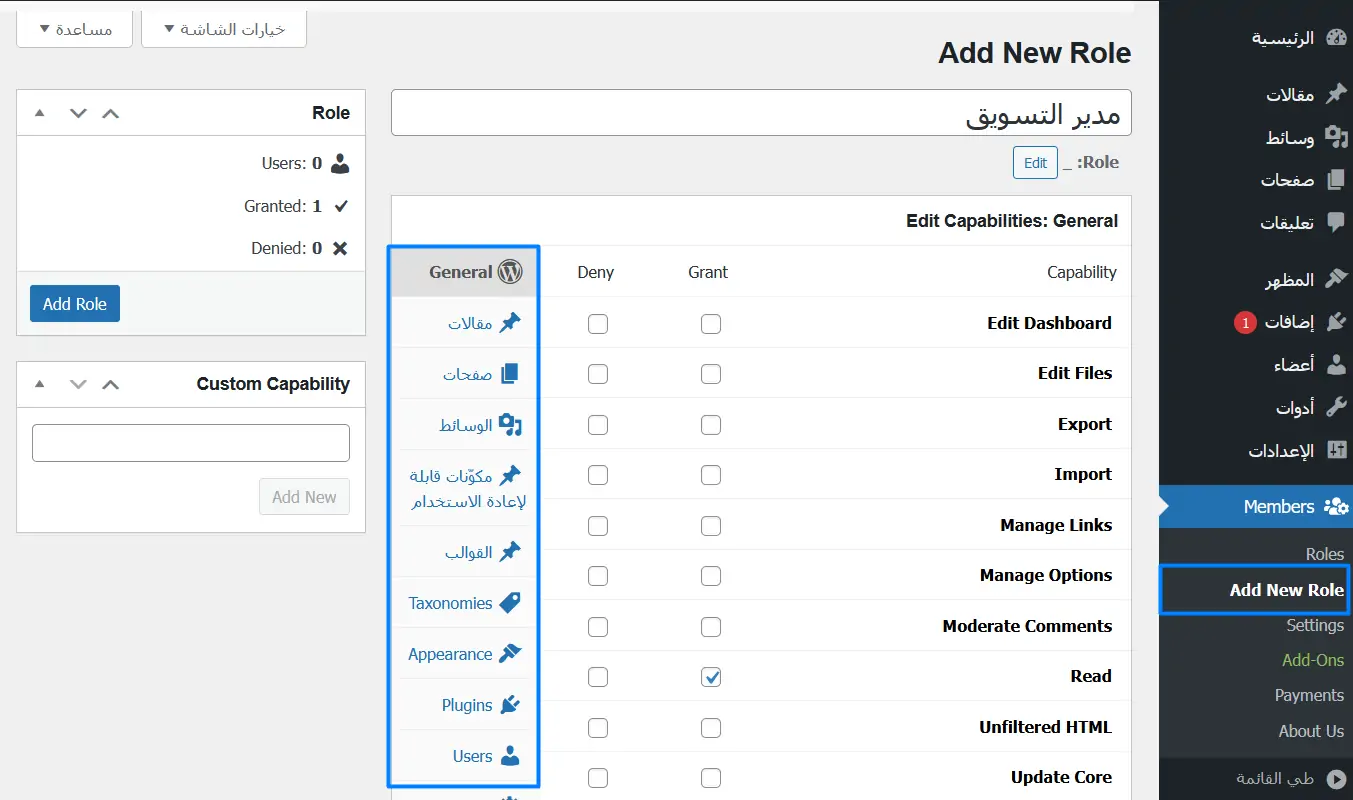Click the تعليقات comment bubble icon

pyautogui.click(x=1335, y=223)
